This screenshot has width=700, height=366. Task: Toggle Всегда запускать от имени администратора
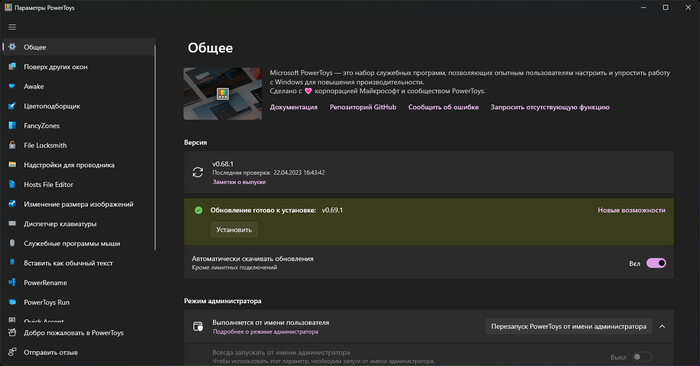642,357
